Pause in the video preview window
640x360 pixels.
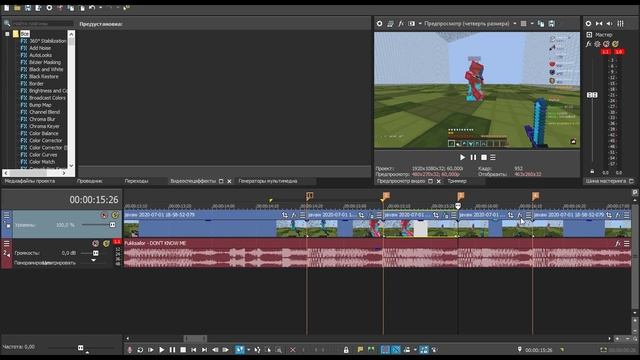473,157
